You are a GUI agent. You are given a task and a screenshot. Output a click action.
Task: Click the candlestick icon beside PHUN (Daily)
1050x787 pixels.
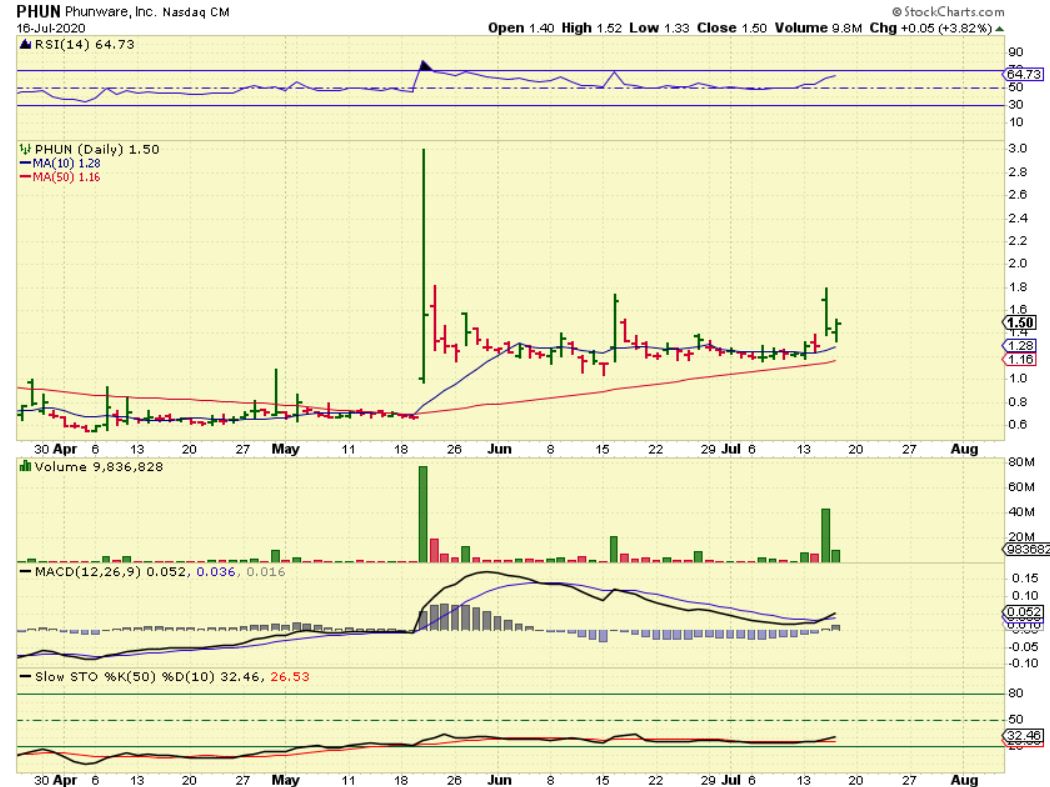click(25, 149)
